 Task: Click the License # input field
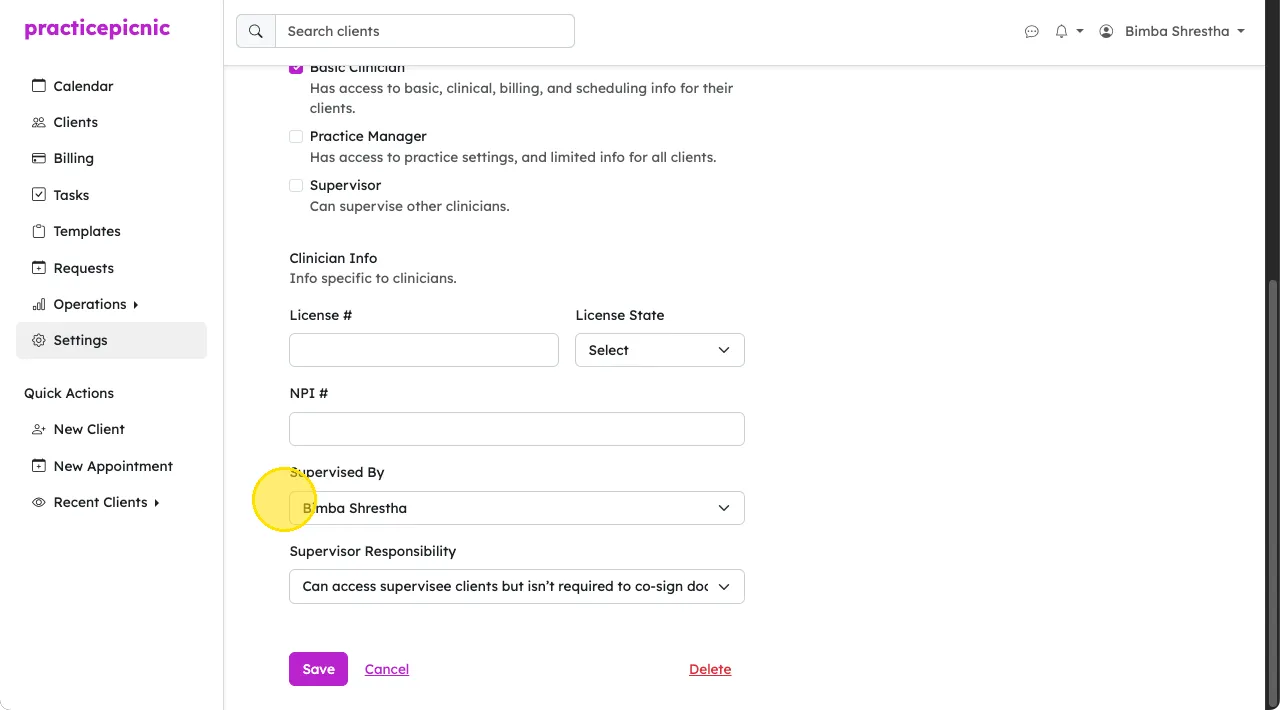pyautogui.click(x=424, y=350)
